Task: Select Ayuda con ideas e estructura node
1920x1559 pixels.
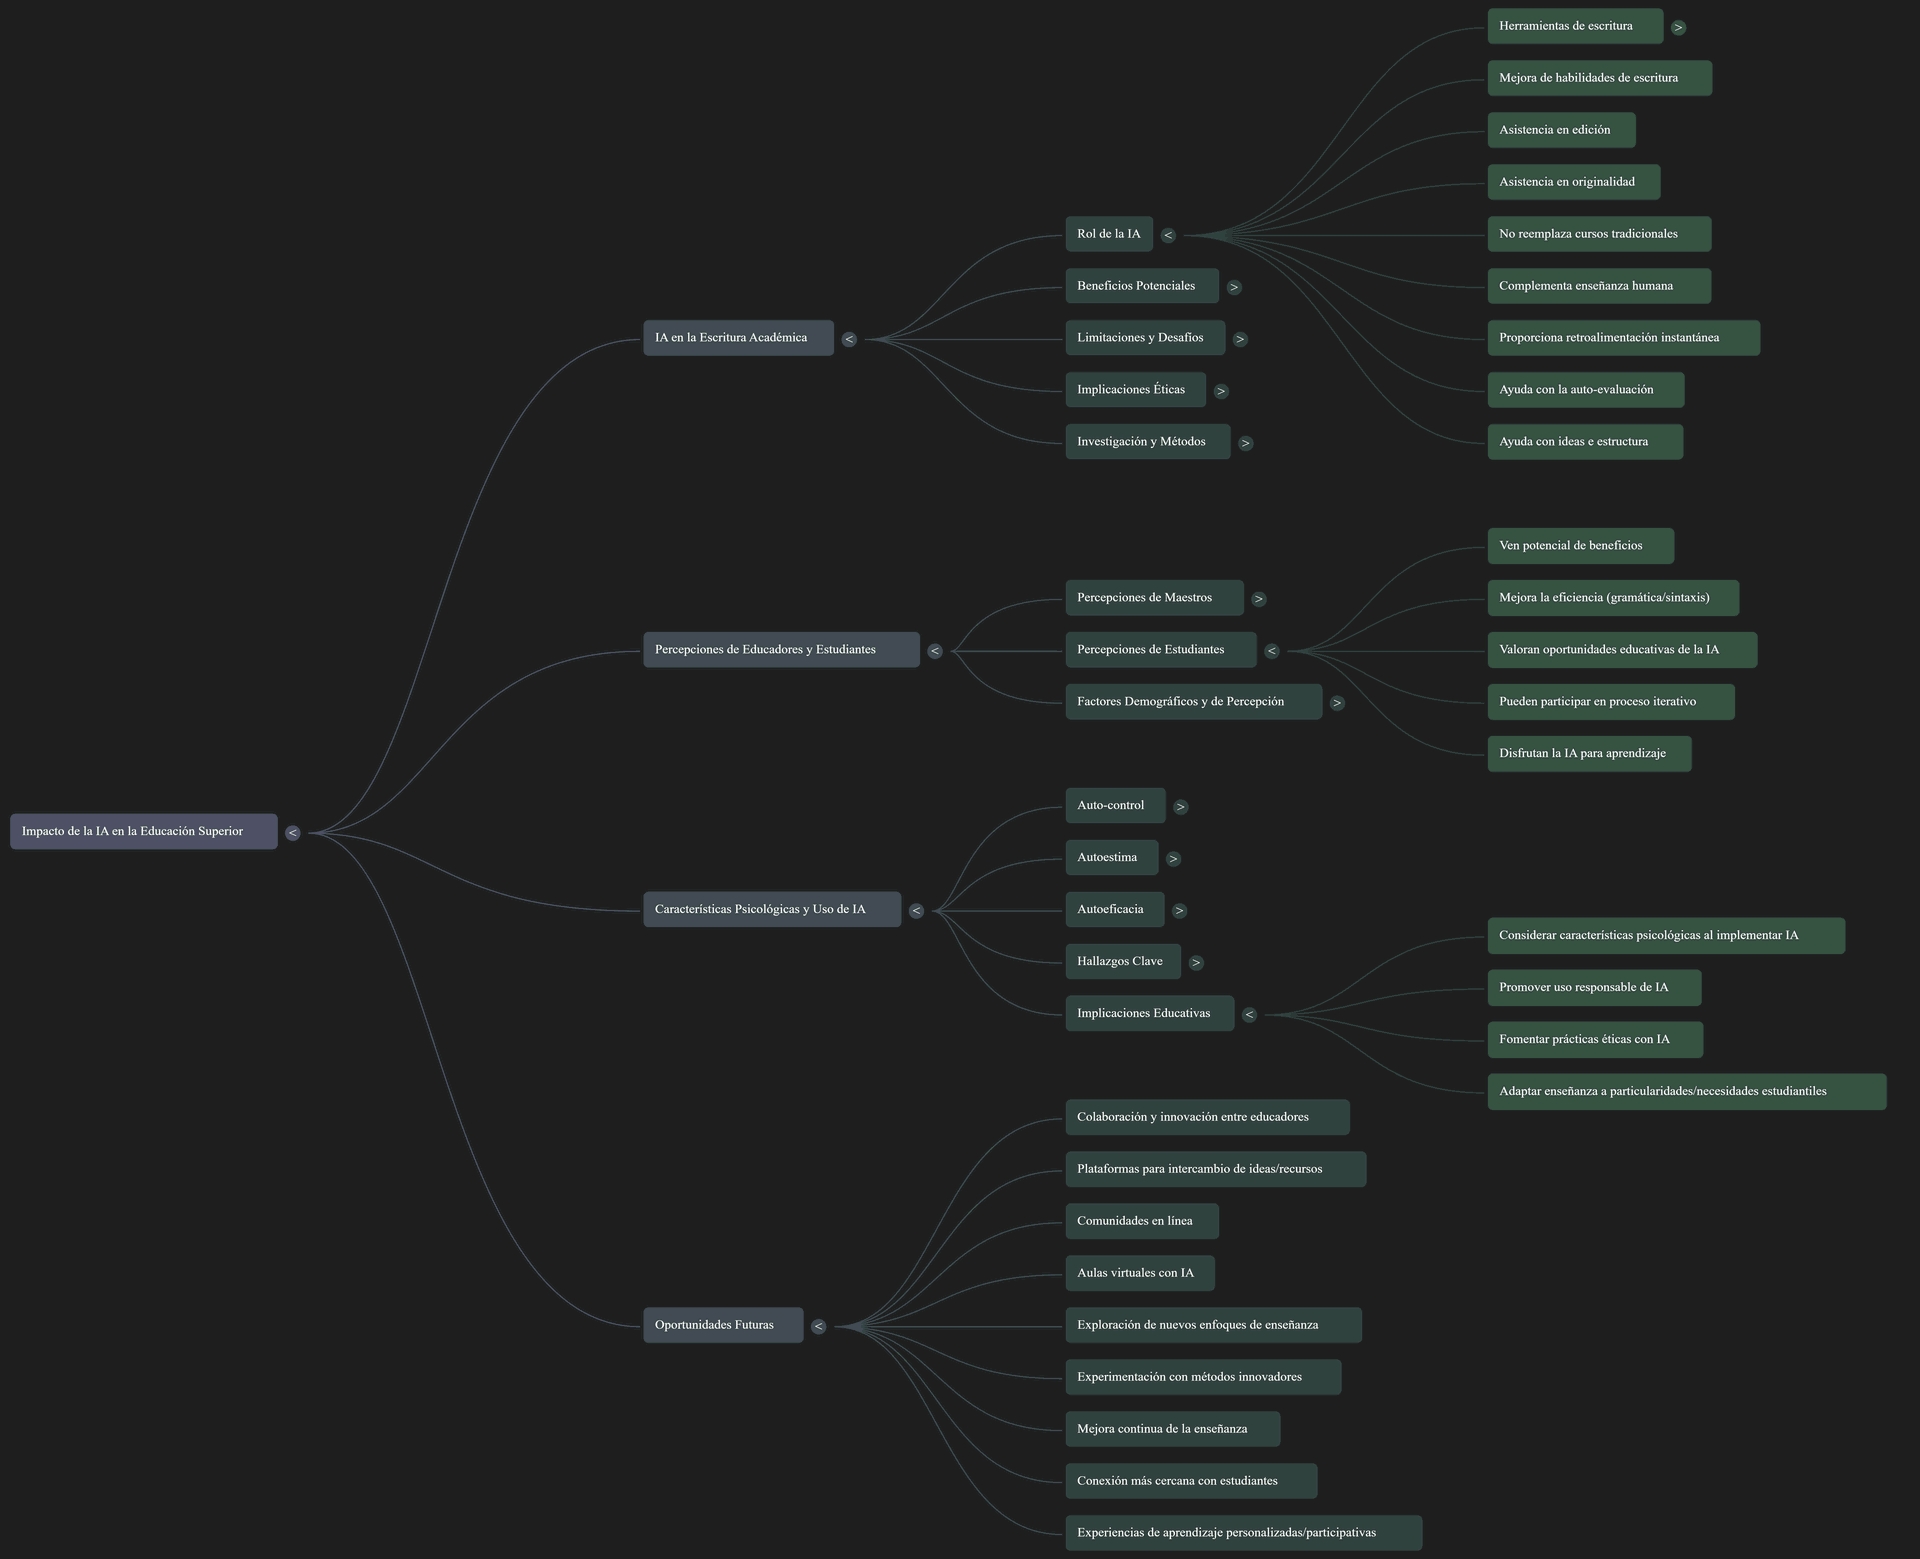Action: pyautogui.click(x=1585, y=442)
